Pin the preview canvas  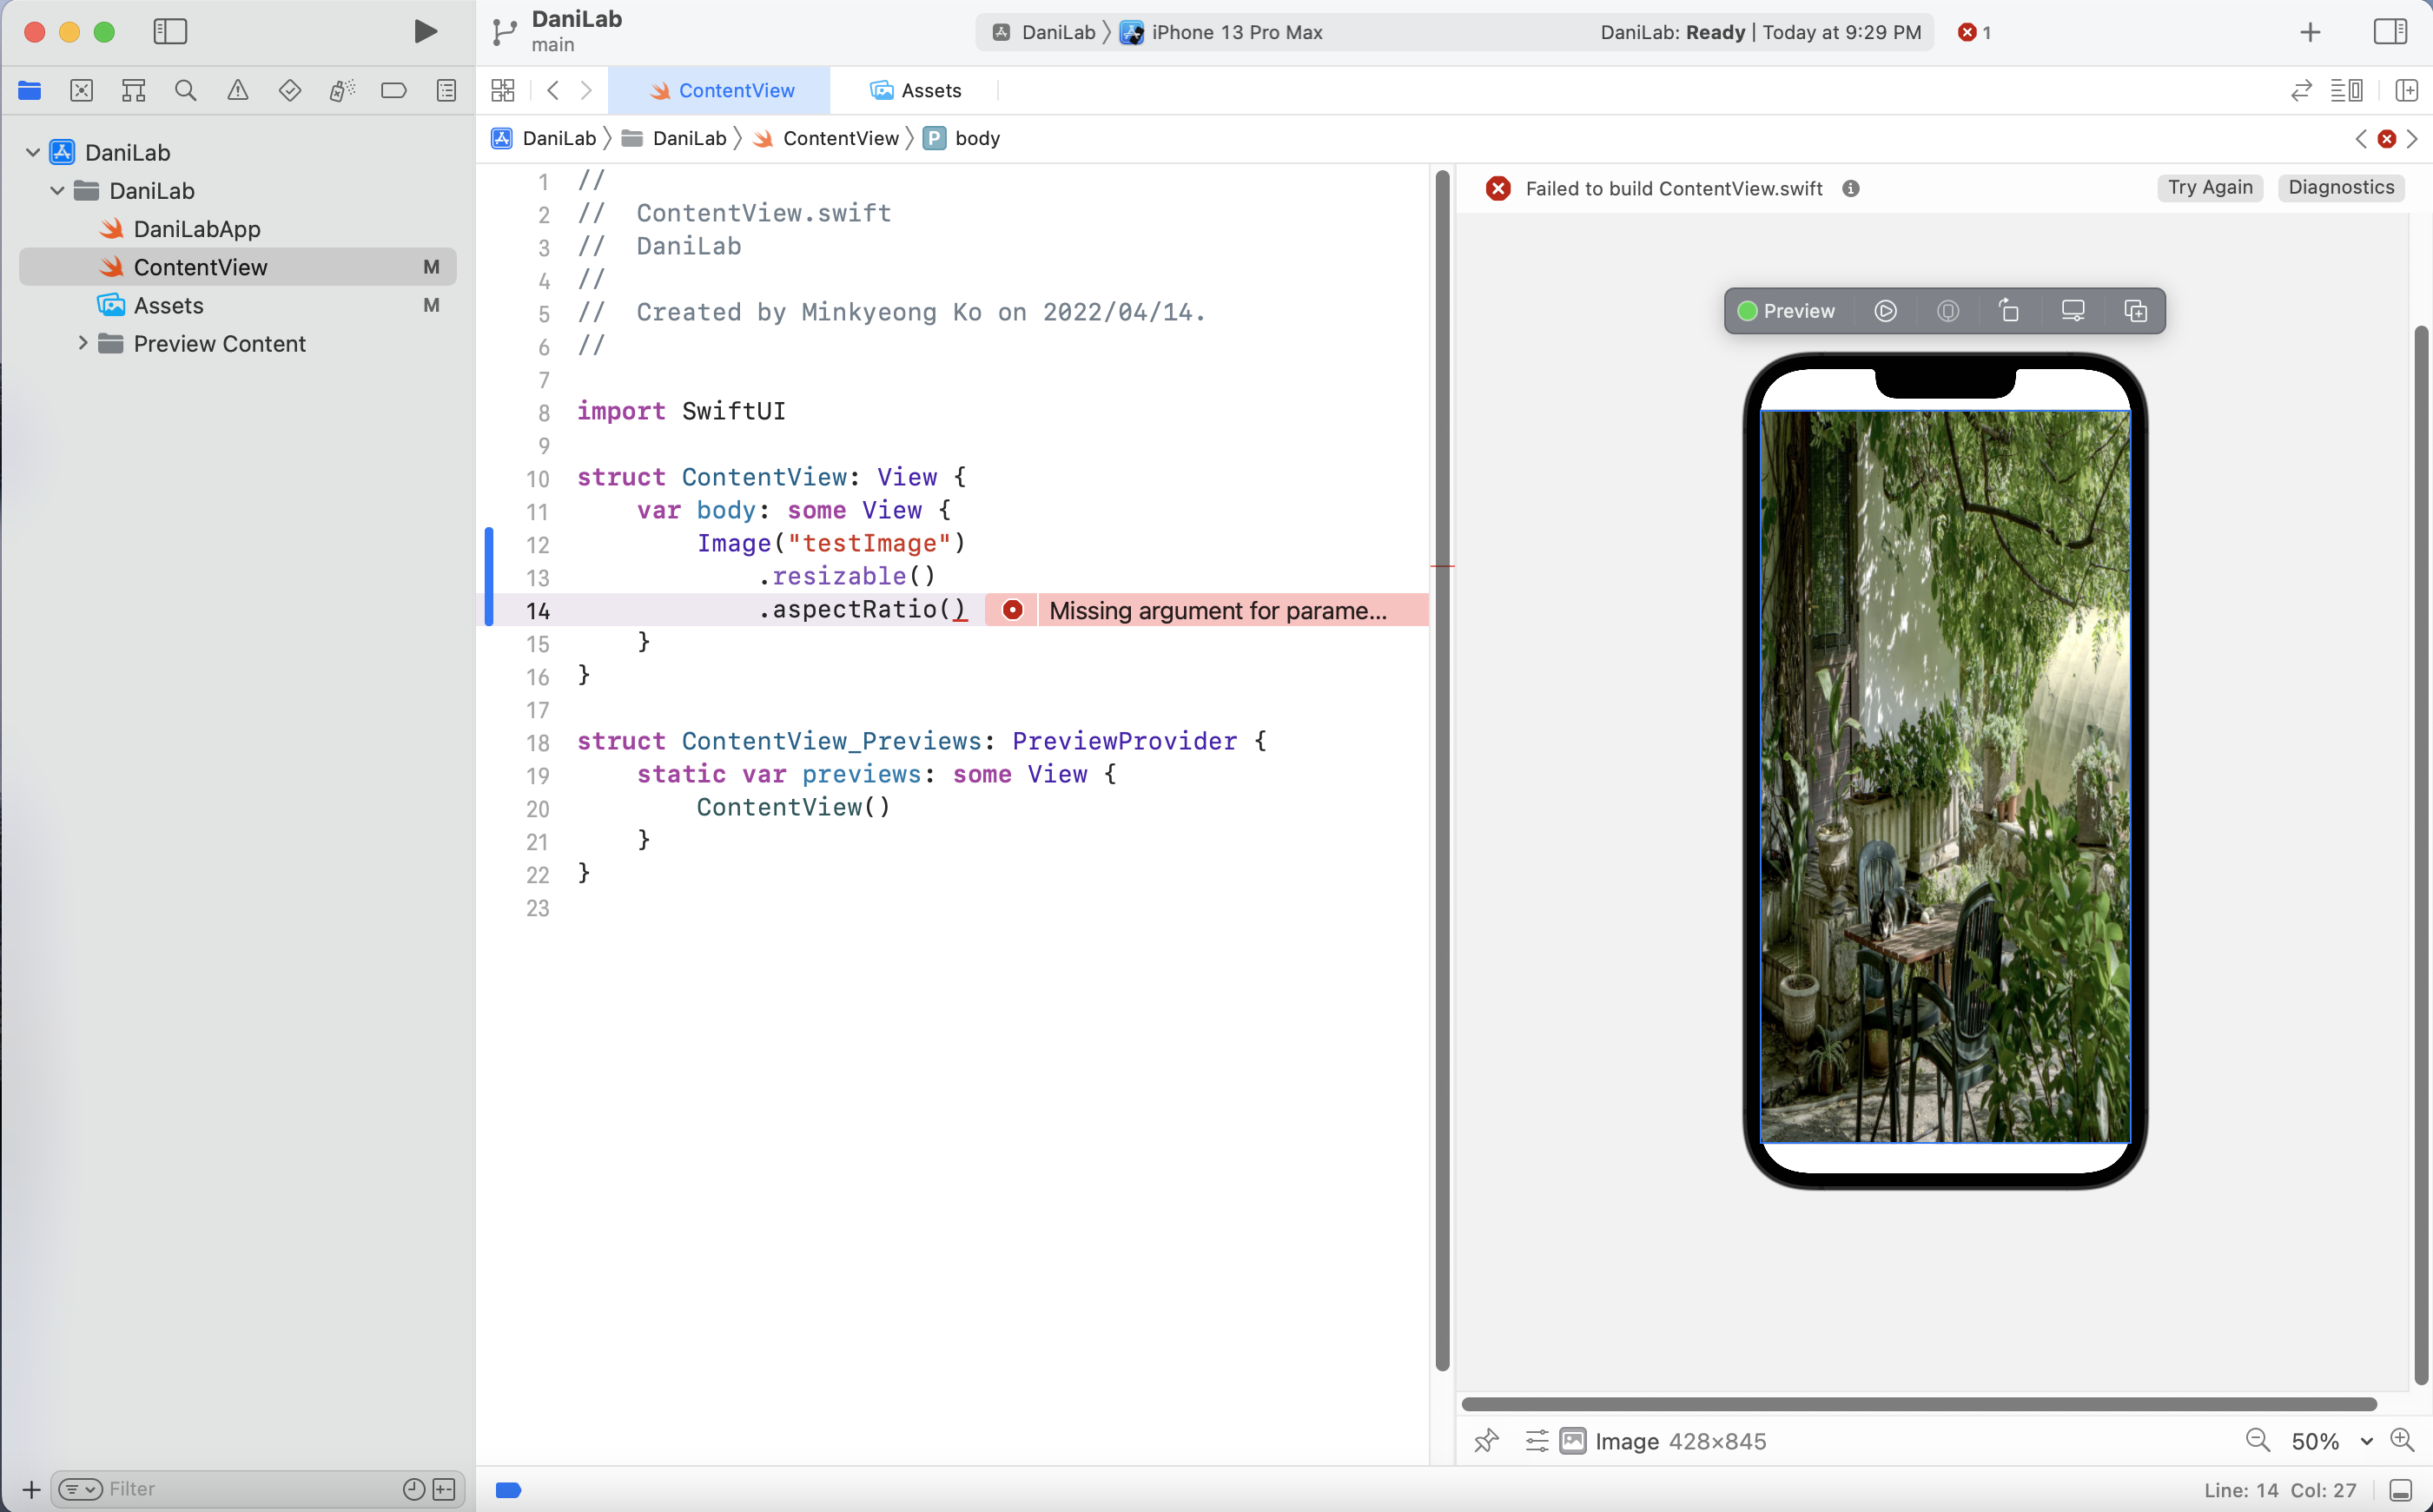pos(1486,1440)
